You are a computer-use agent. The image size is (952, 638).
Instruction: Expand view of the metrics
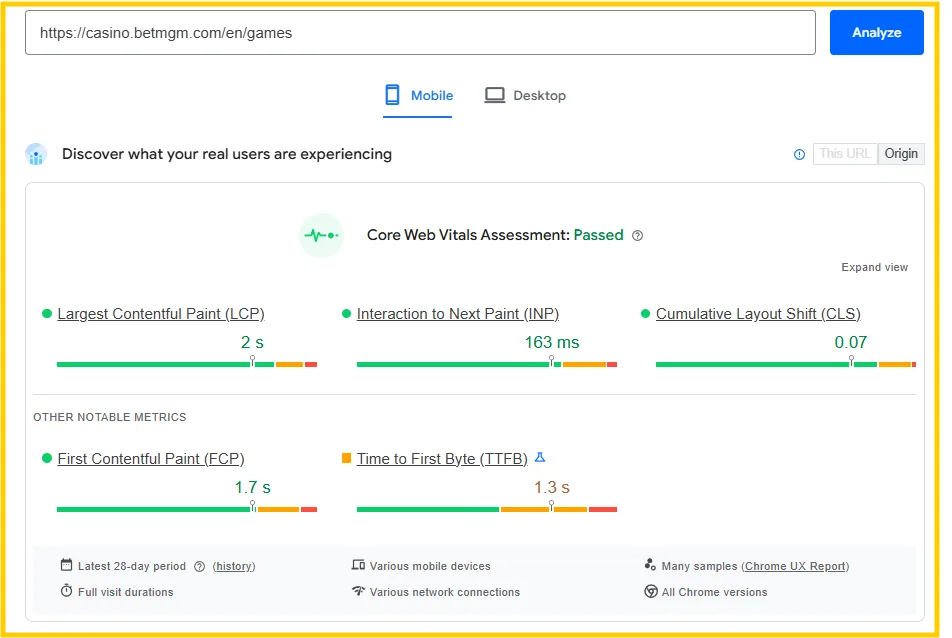click(x=874, y=267)
